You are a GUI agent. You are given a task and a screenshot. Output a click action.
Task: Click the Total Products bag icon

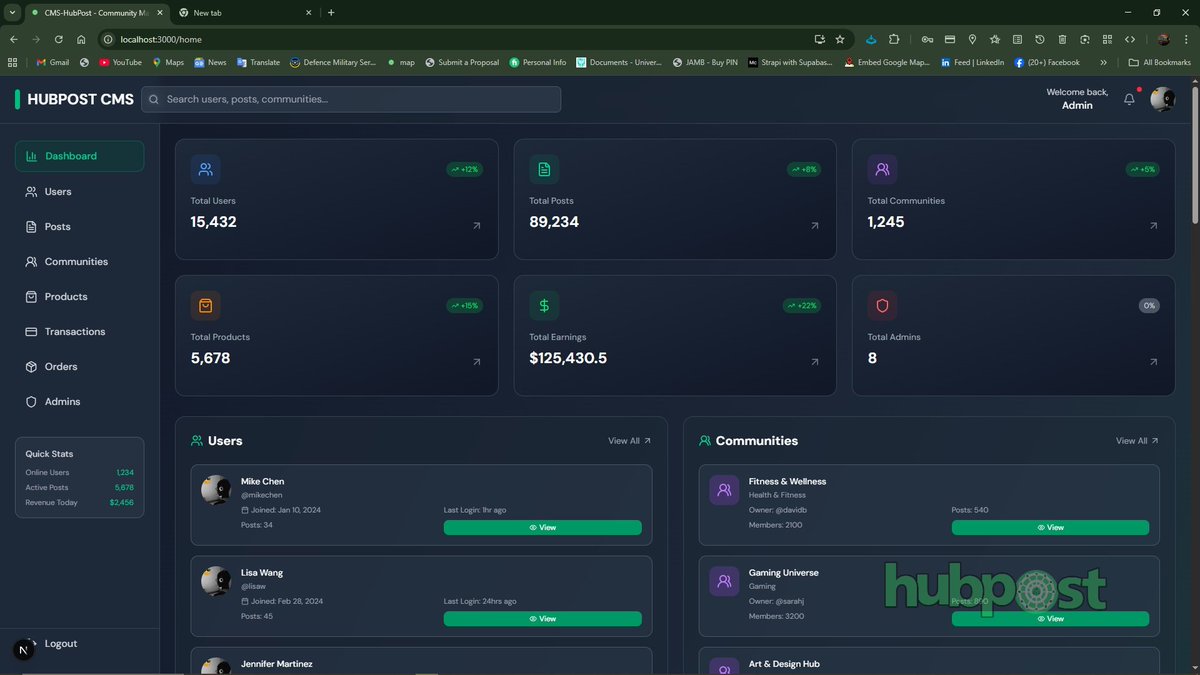(x=205, y=305)
